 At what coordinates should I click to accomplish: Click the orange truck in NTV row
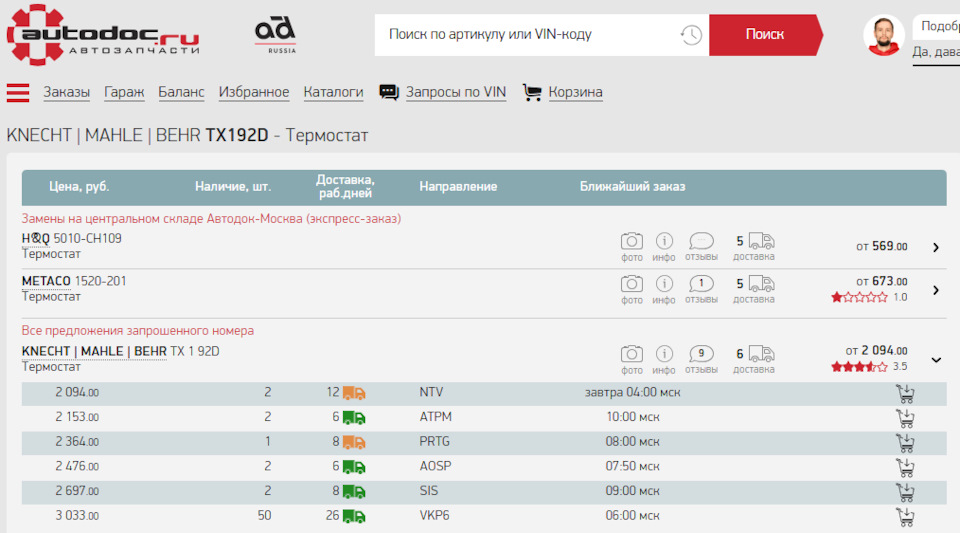tap(354, 393)
